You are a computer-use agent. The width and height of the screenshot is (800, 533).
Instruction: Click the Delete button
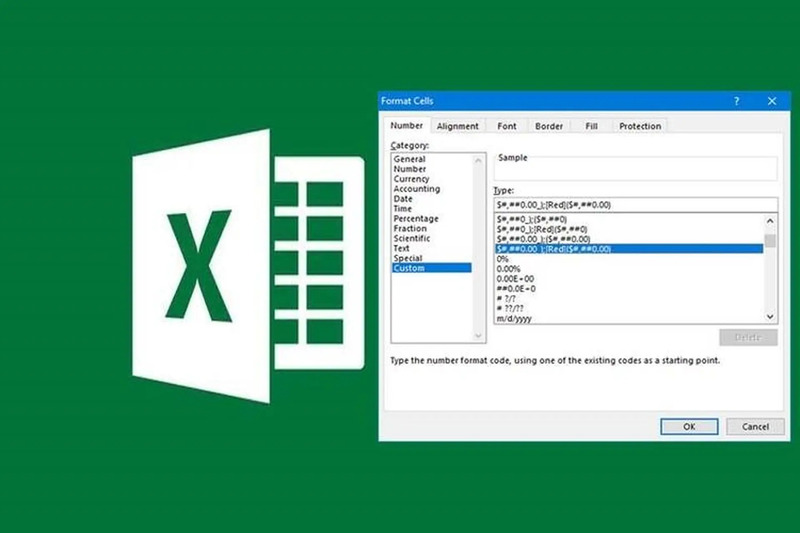click(748, 337)
